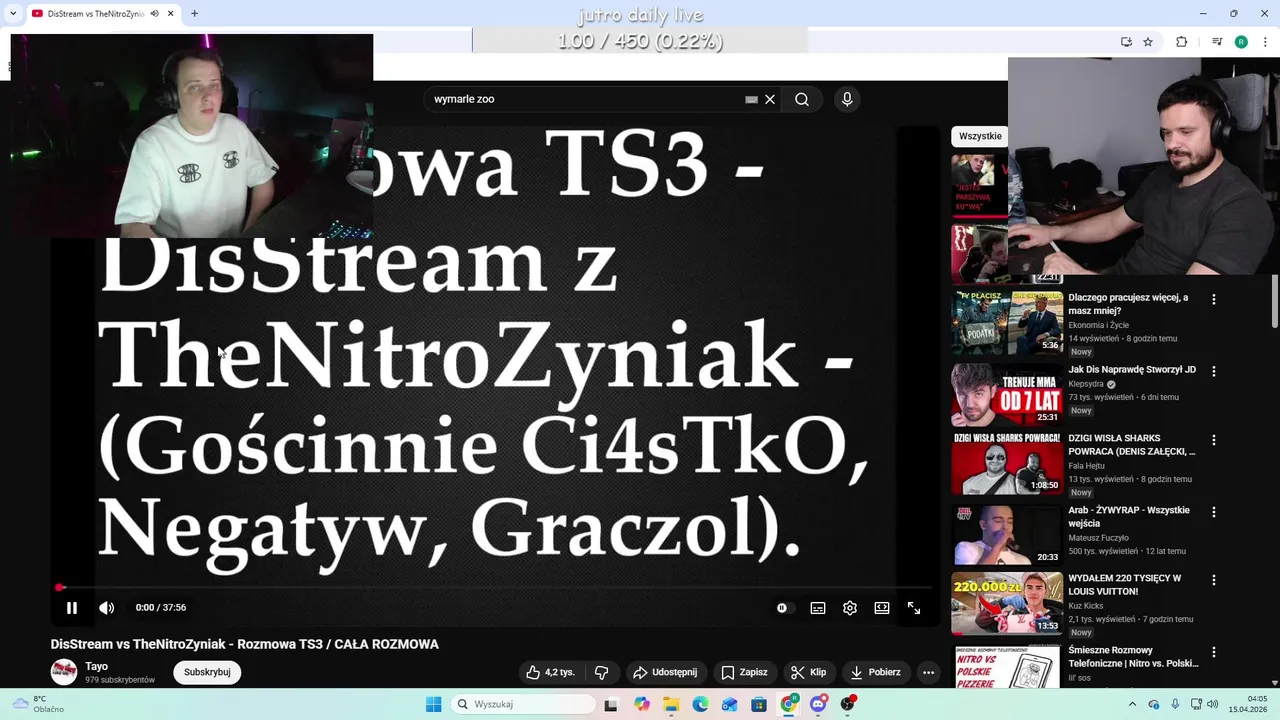
Task: Open options for 'DZIGI WISŁA SHARKS POWRACA' video
Action: 1214,440
